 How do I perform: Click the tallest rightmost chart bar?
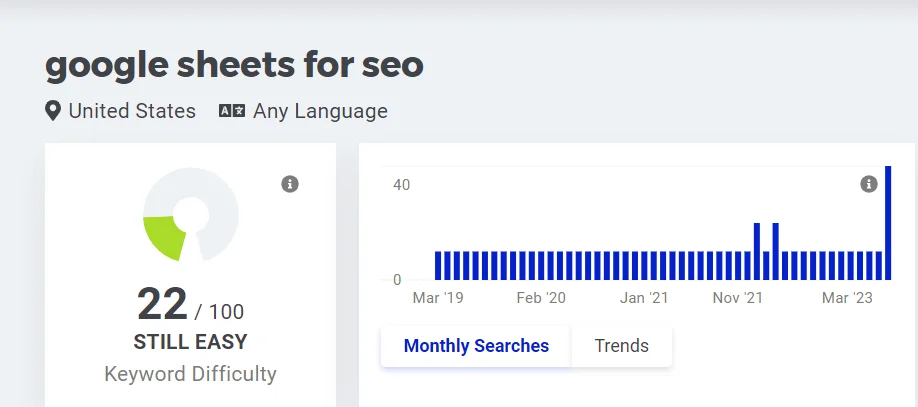[888, 223]
